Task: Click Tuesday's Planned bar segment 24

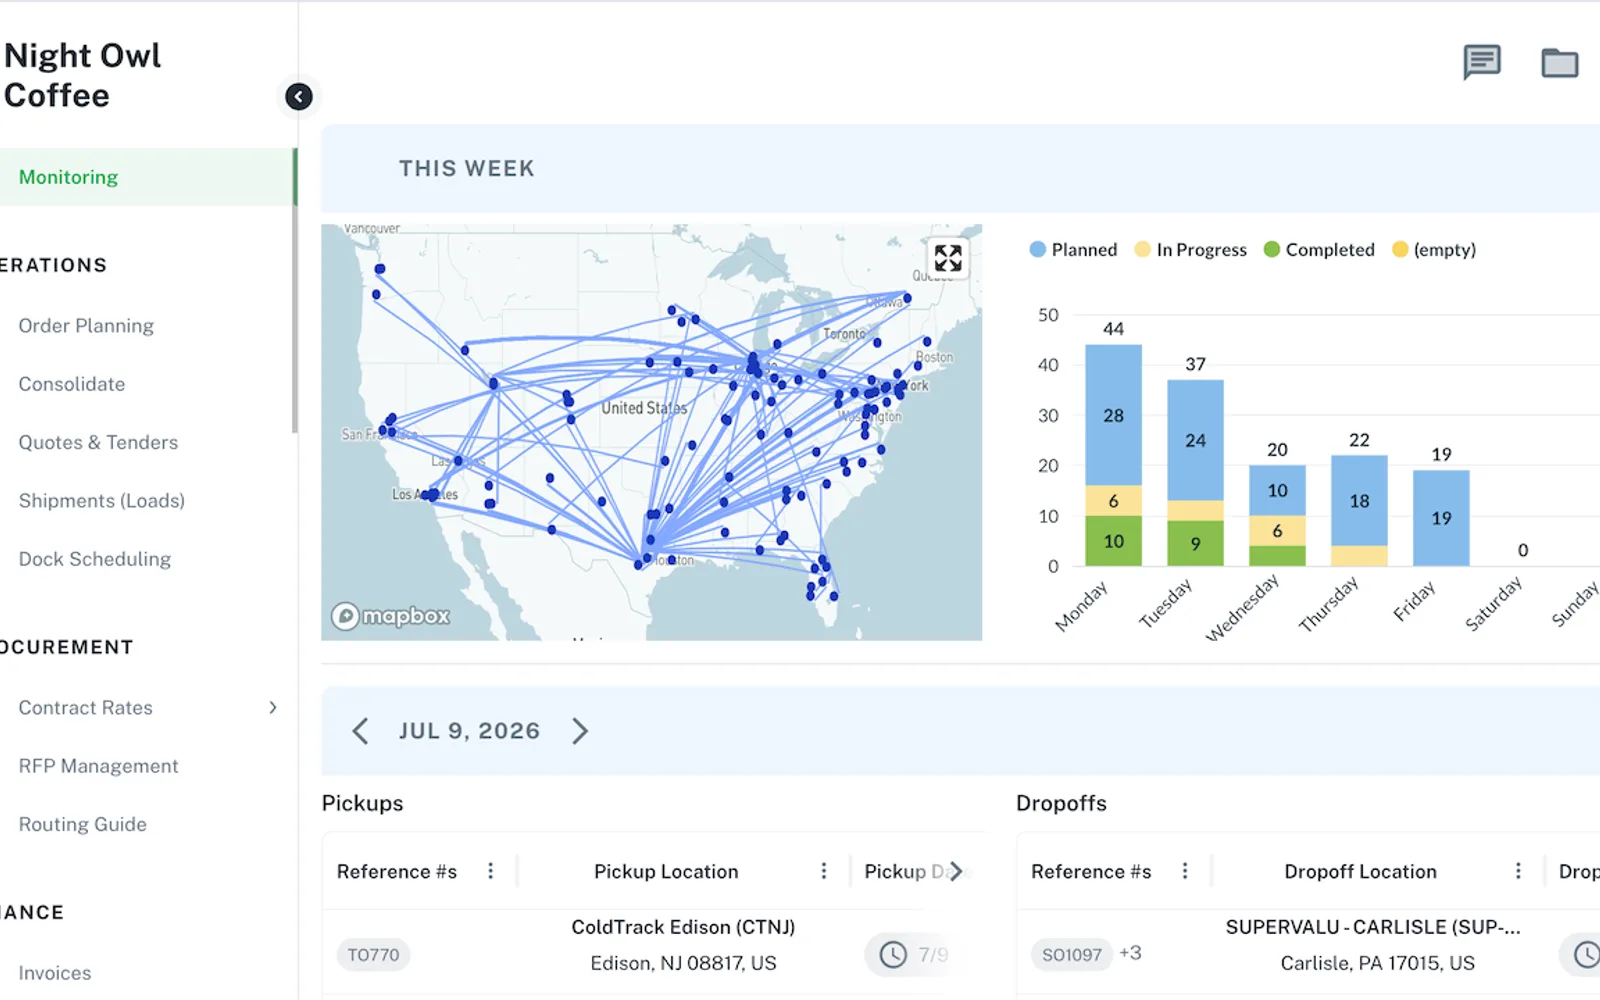Action: coord(1195,440)
